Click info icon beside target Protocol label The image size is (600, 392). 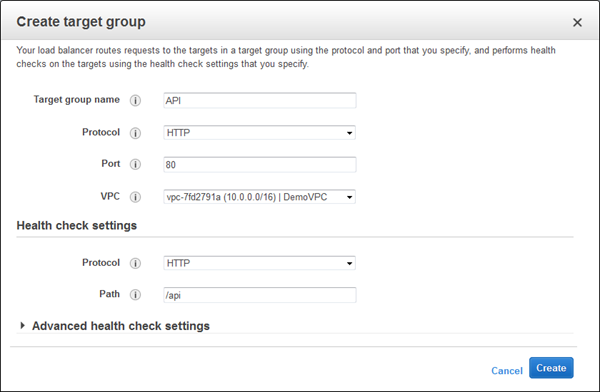(x=135, y=133)
